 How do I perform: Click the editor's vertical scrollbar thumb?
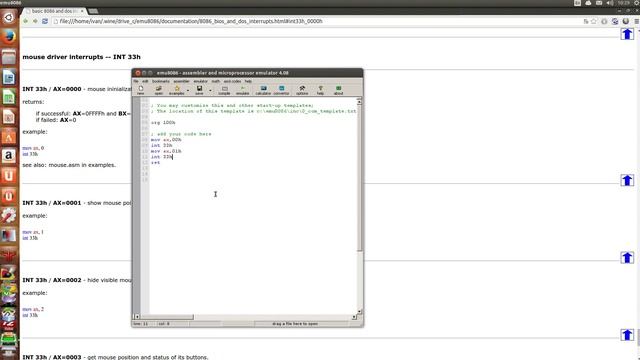coord(359,178)
